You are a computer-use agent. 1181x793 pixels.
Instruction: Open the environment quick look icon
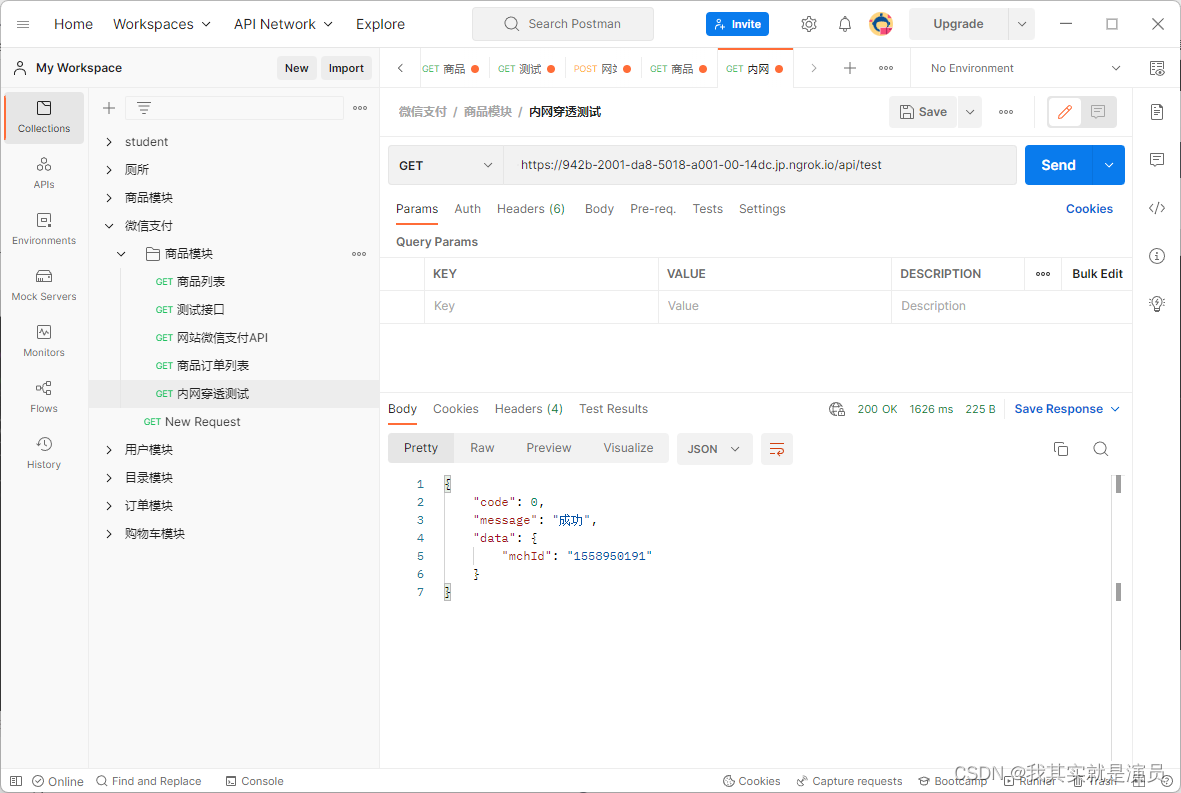pyautogui.click(x=1157, y=69)
